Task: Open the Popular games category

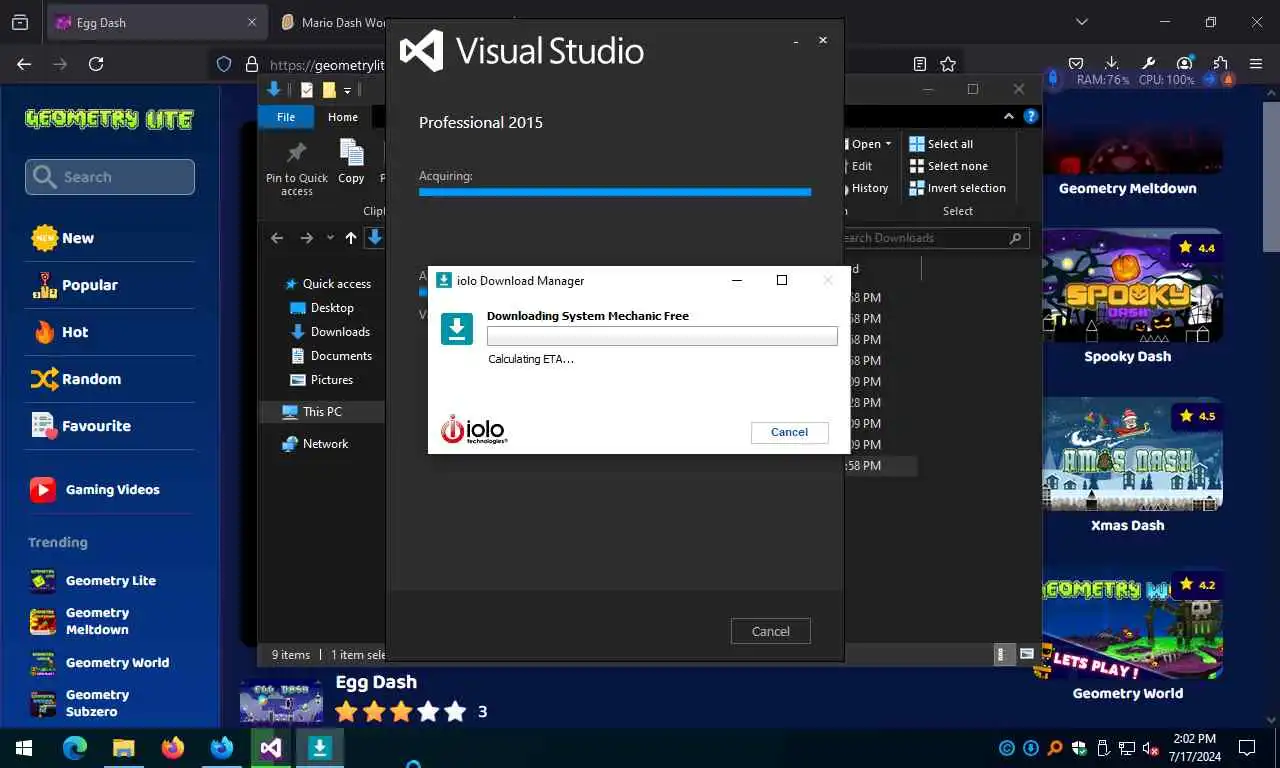Action: [x=74, y=285]
